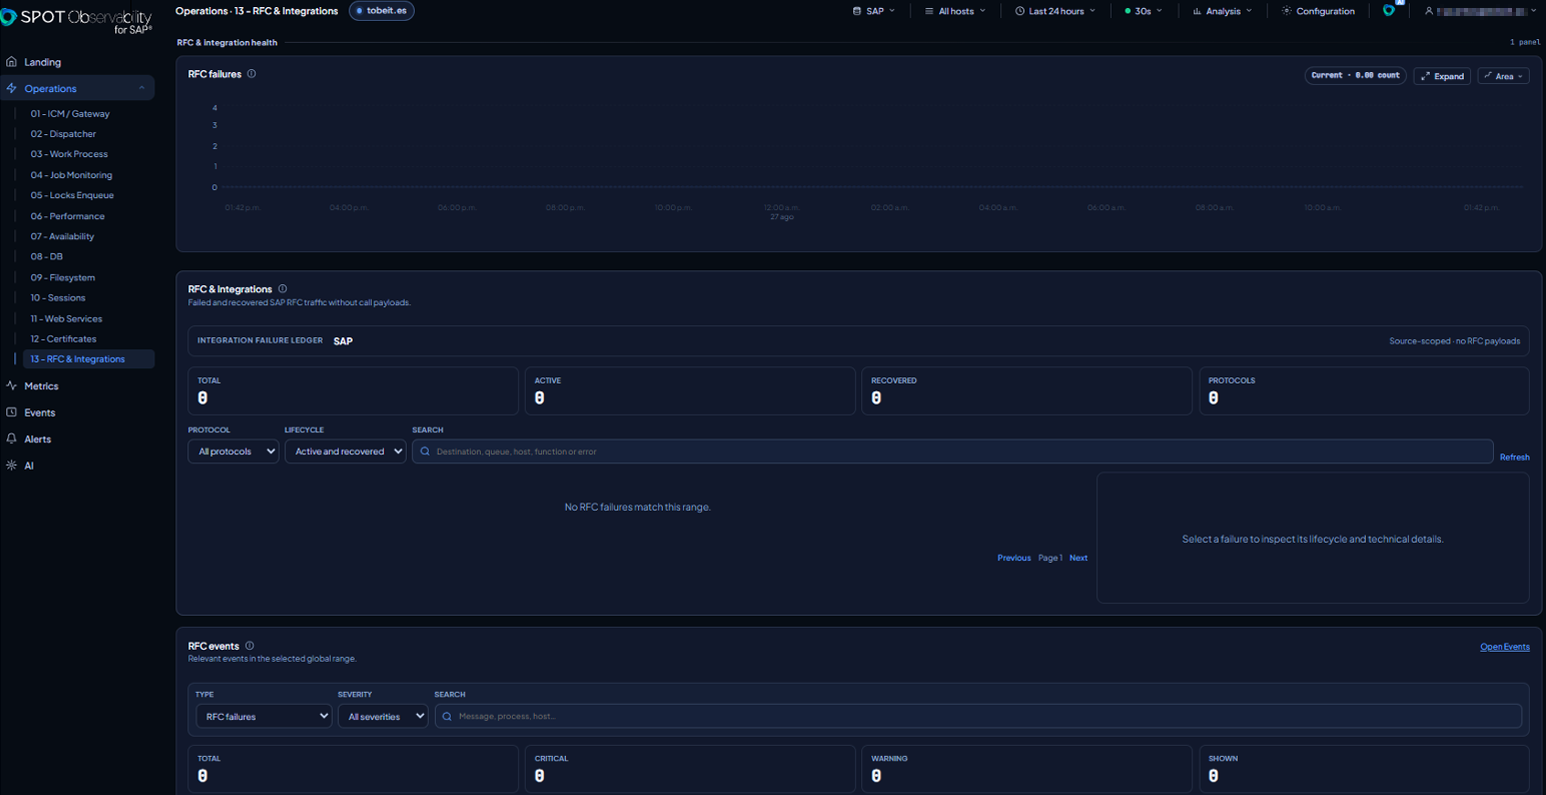
Task: Focus the Message, process, host search field
Action: pyautogui.click(x=978, y=716)
